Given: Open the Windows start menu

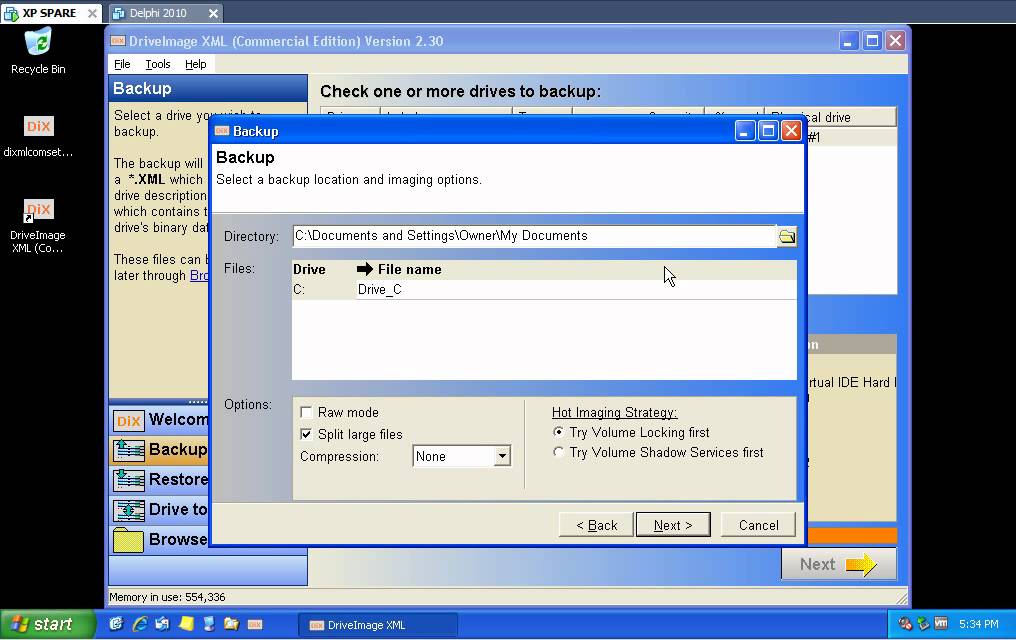Looking at the screenshot, I should (47, 624).
